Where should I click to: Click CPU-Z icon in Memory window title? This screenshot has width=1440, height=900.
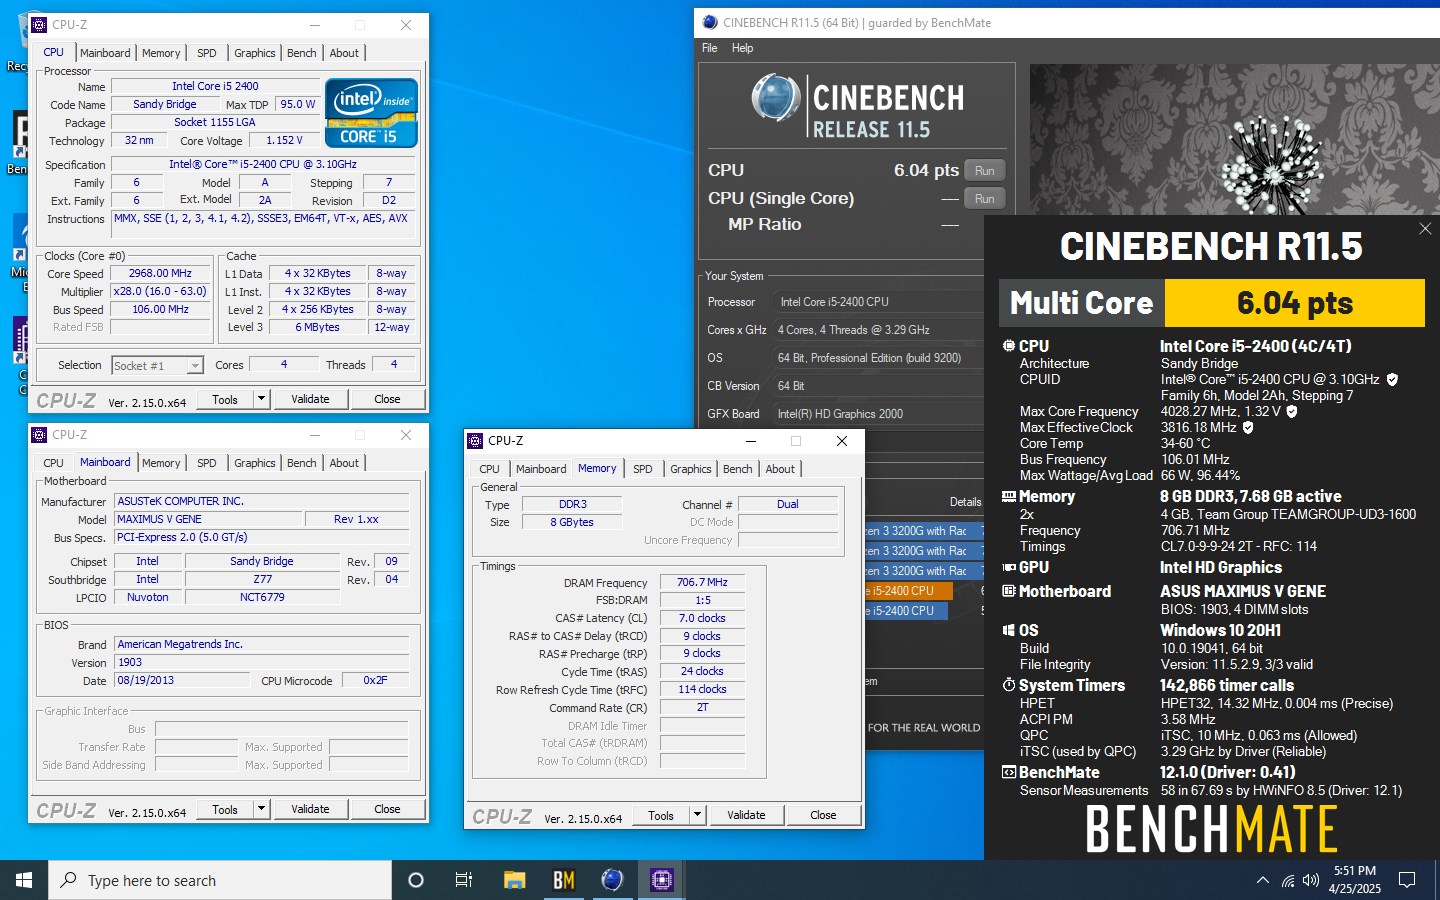[476, 441]
